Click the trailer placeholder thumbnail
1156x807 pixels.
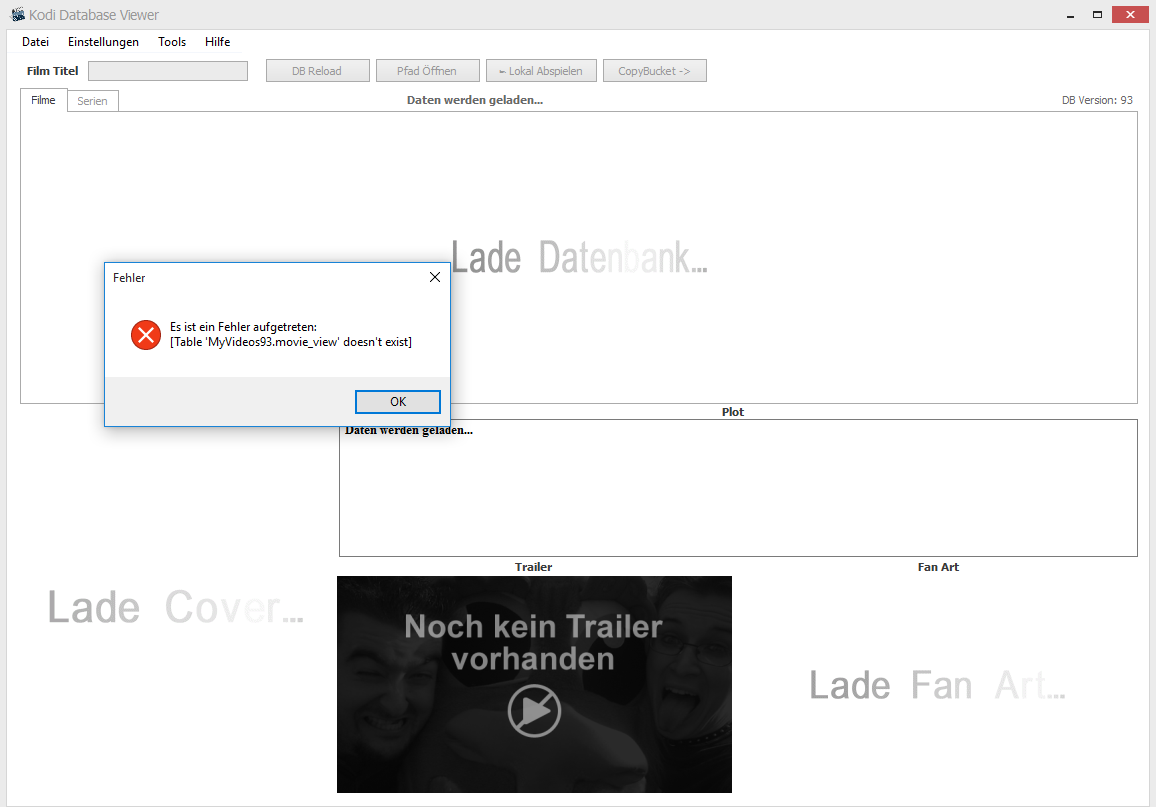(x=535, y=685)
